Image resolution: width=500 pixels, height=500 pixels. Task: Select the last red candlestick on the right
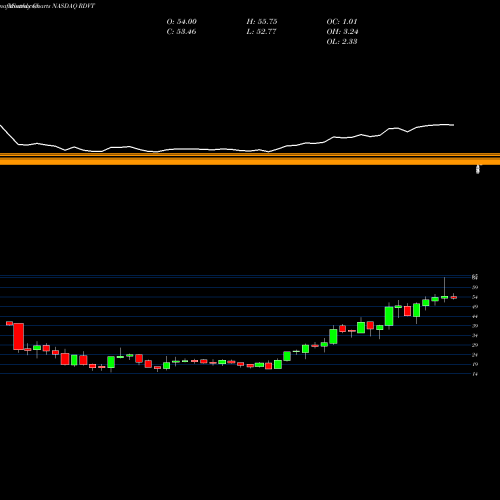click(x=454, y=297)
